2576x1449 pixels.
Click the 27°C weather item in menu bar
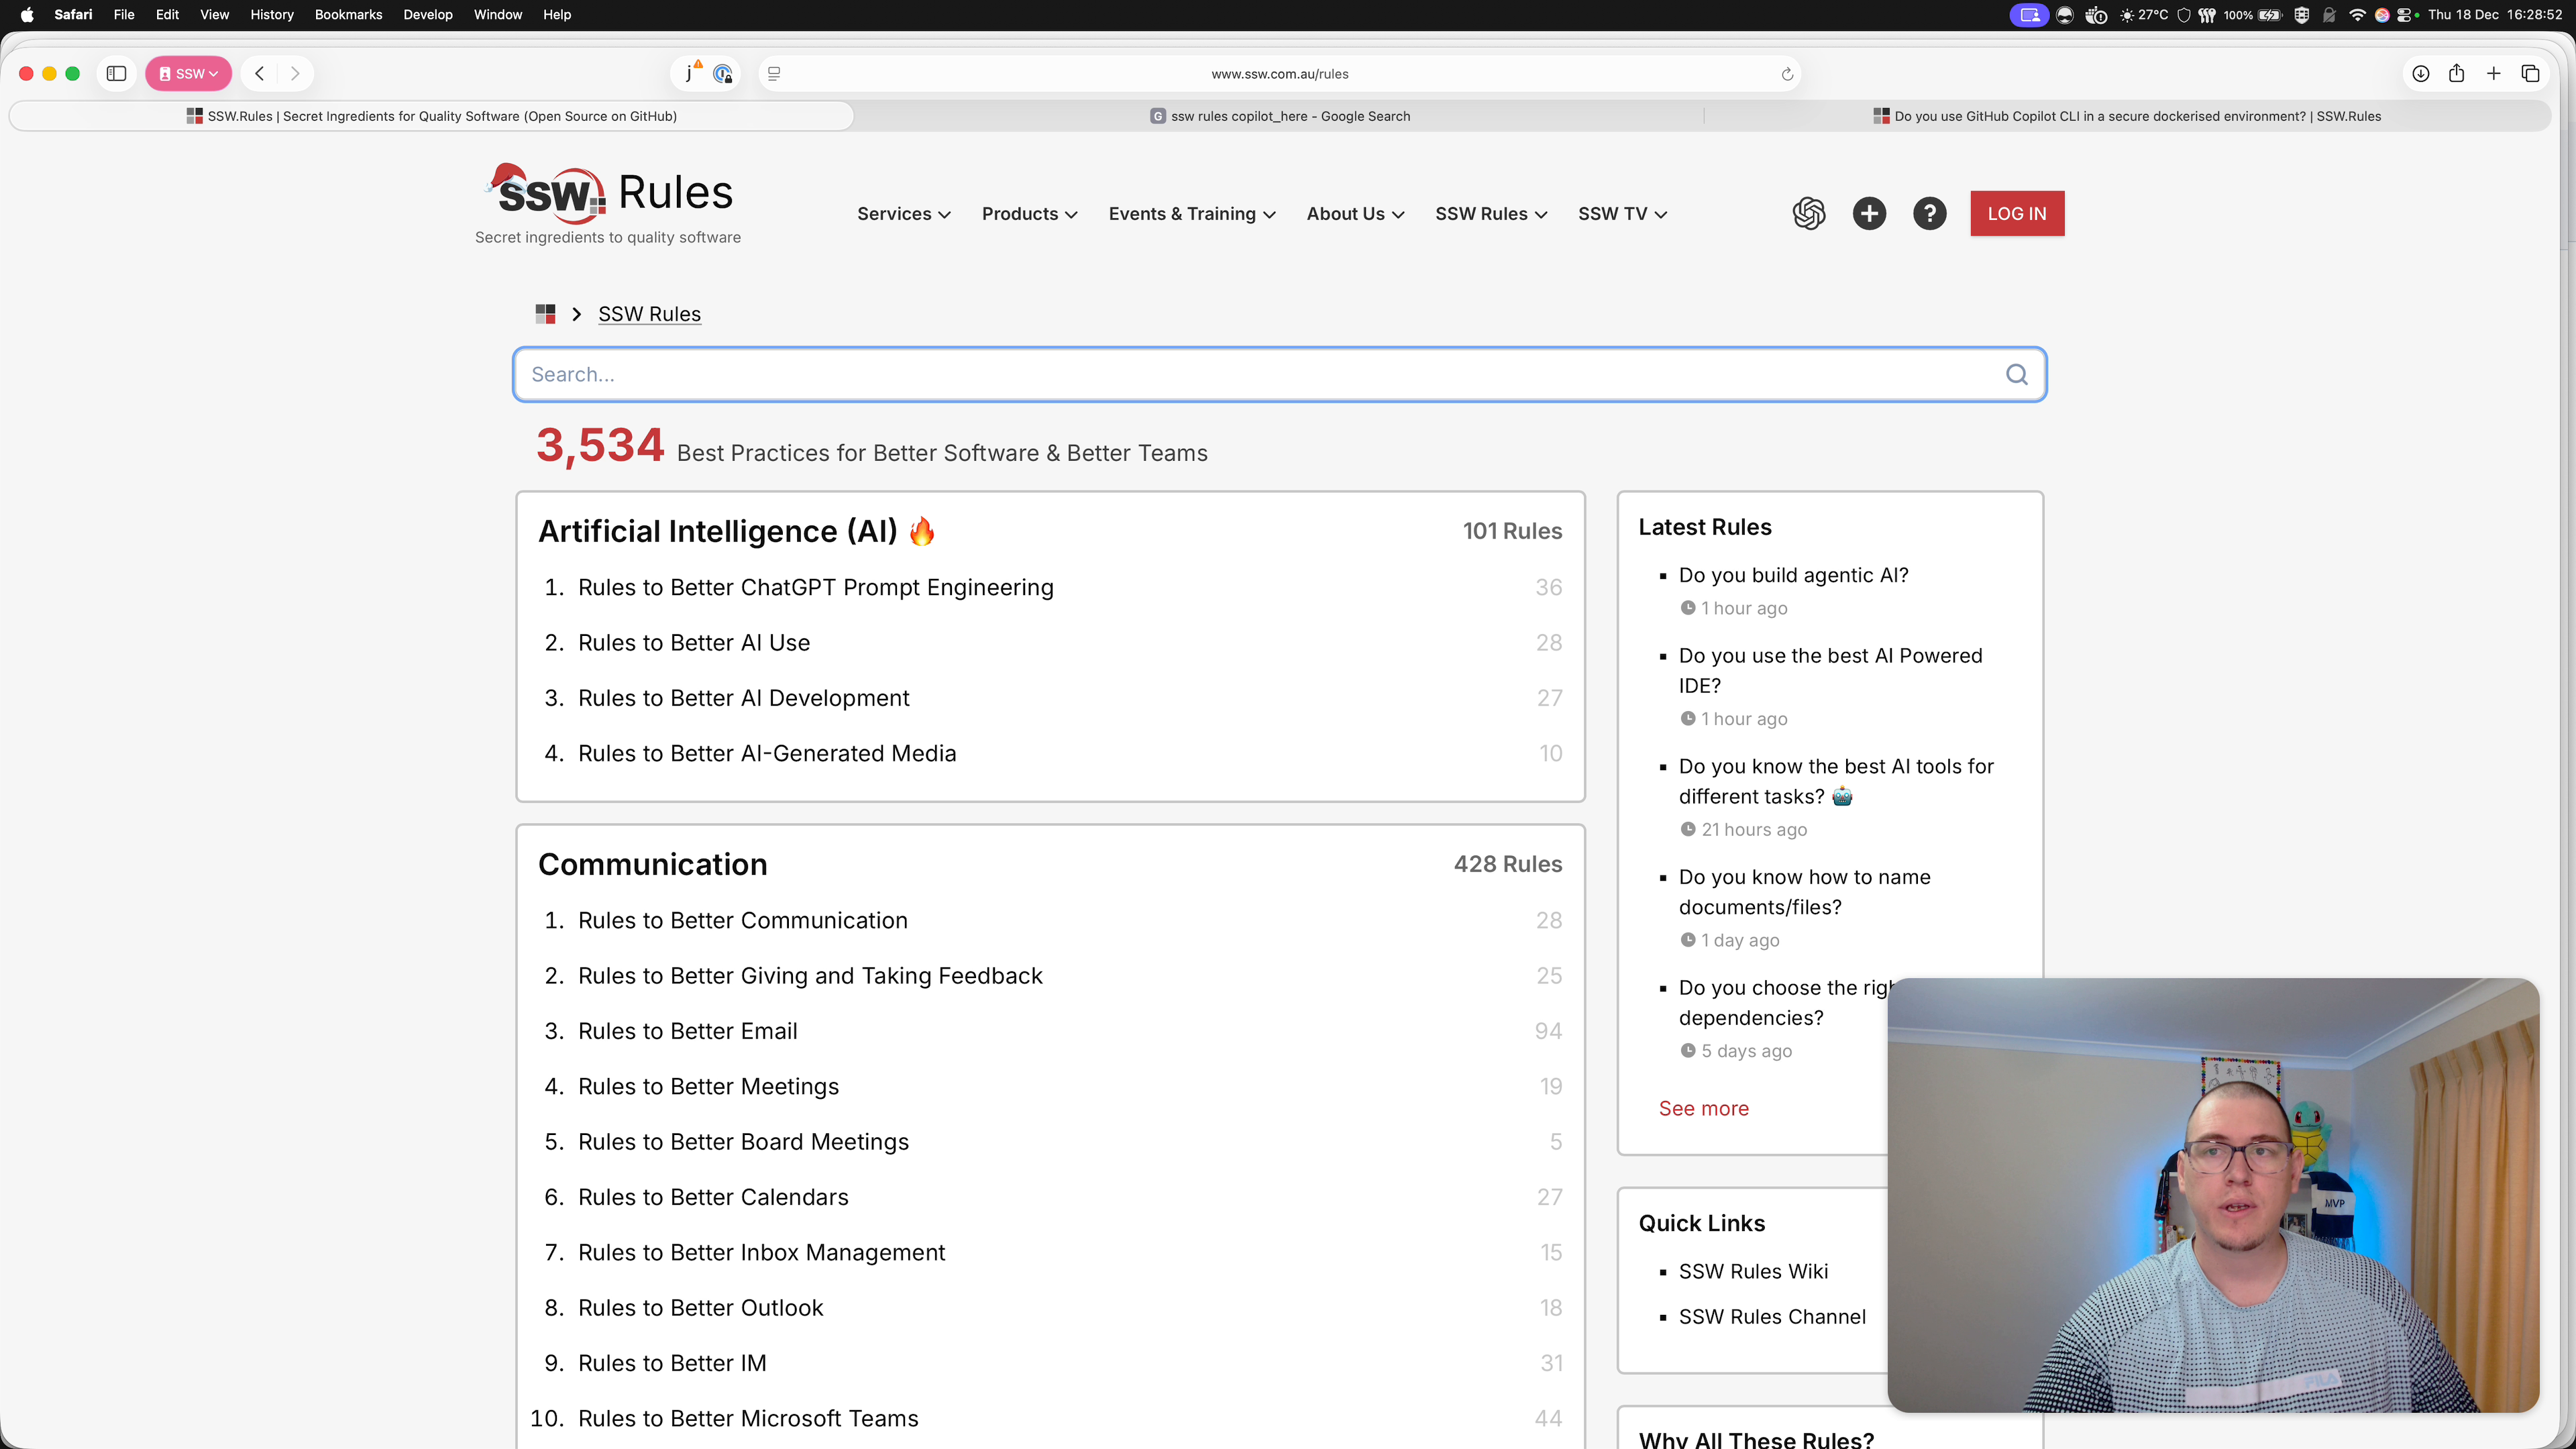(2144, 15)
